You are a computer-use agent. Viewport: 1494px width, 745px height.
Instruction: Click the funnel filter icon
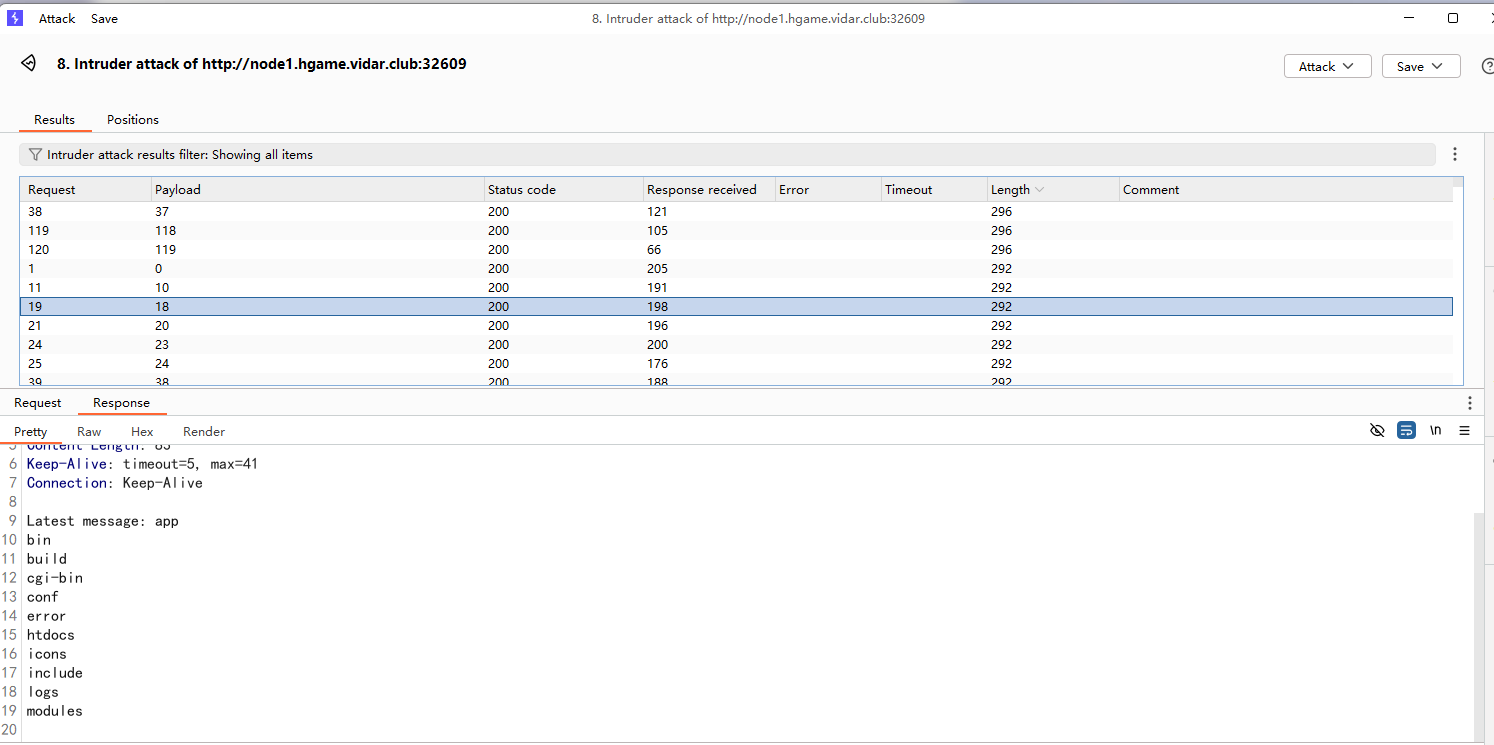(x=35, y=155)
